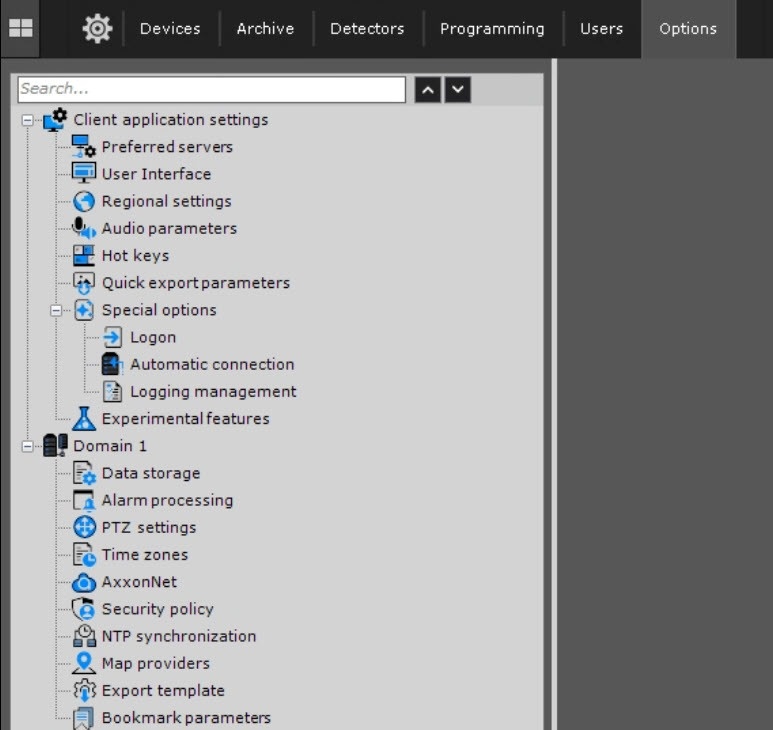Select 'Special options' text label
The image size is (773, 730).
click(159, 311)
